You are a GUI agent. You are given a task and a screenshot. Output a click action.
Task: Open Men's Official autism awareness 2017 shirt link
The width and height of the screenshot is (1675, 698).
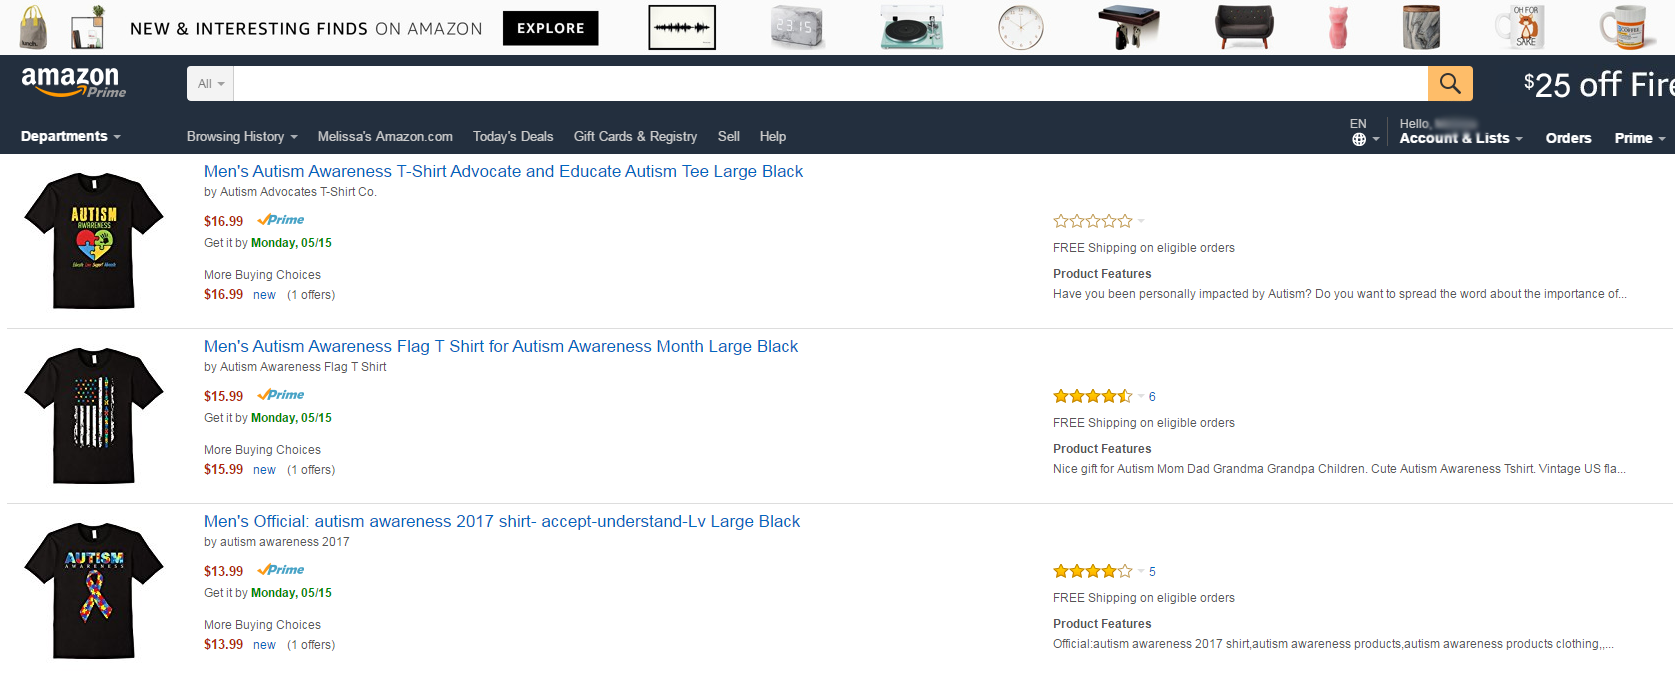pos(502,521)
